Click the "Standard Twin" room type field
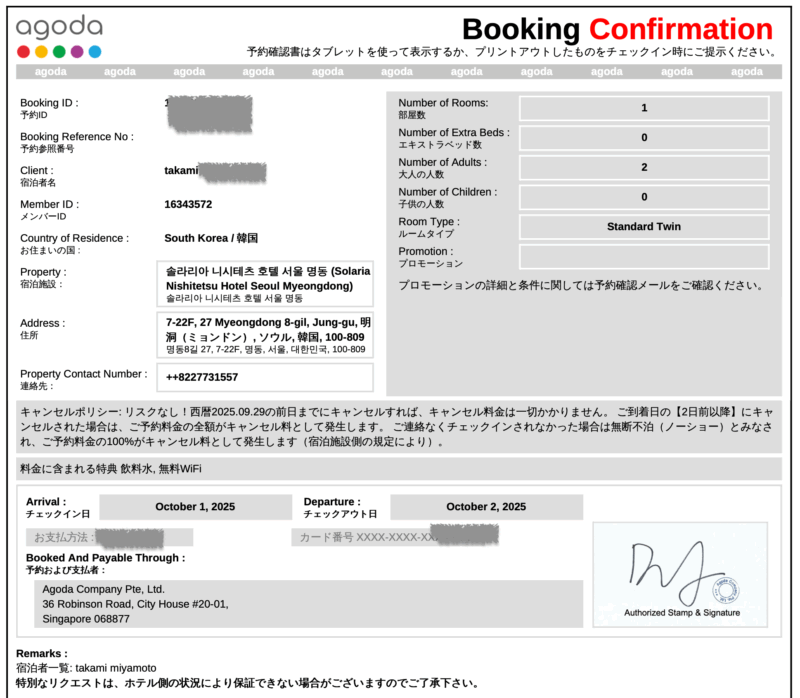 click(x=644, y=227)
